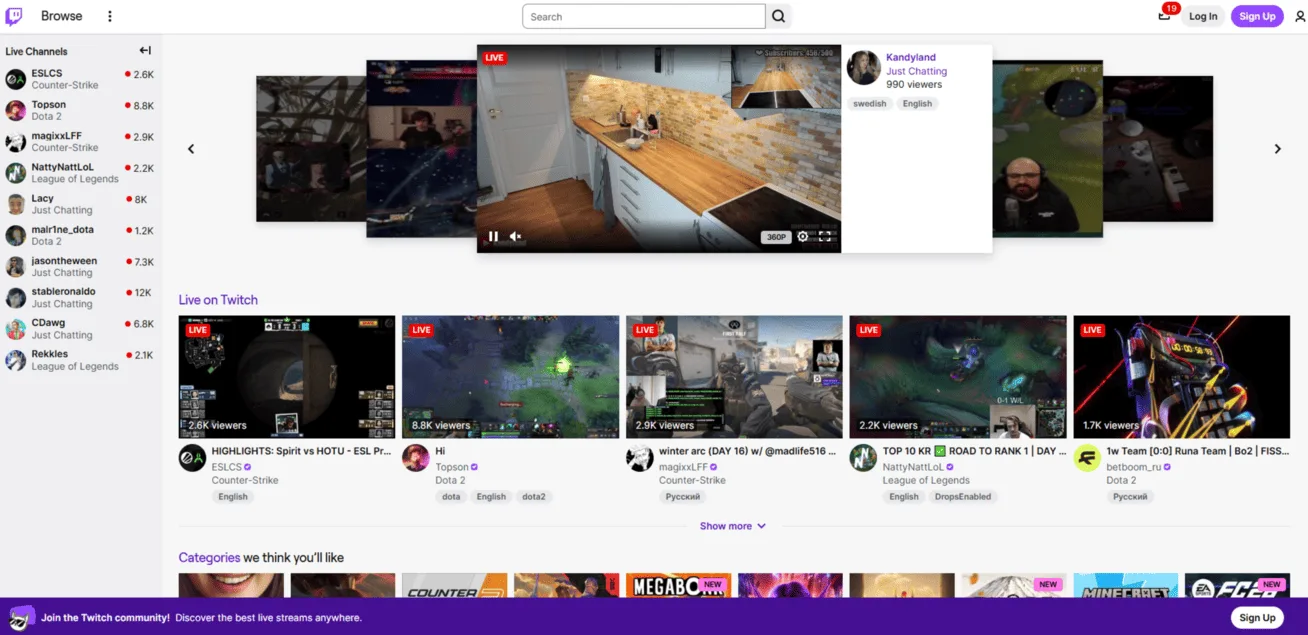Open the Browse tab
Screen dimensions: 1308x635
62,16
